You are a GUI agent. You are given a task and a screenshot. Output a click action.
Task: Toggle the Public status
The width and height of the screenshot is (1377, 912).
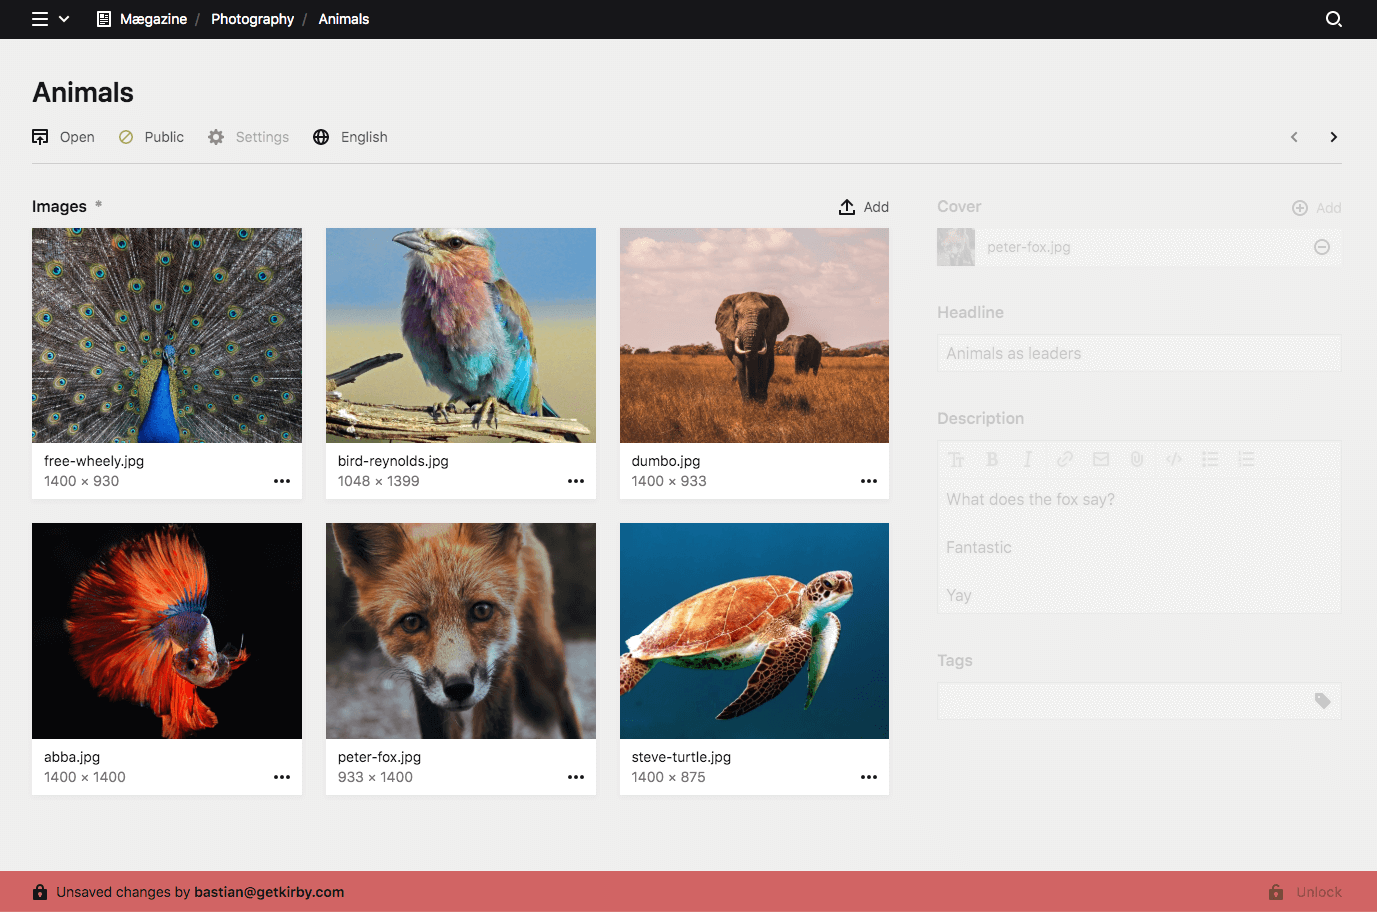tap(151, 137)
